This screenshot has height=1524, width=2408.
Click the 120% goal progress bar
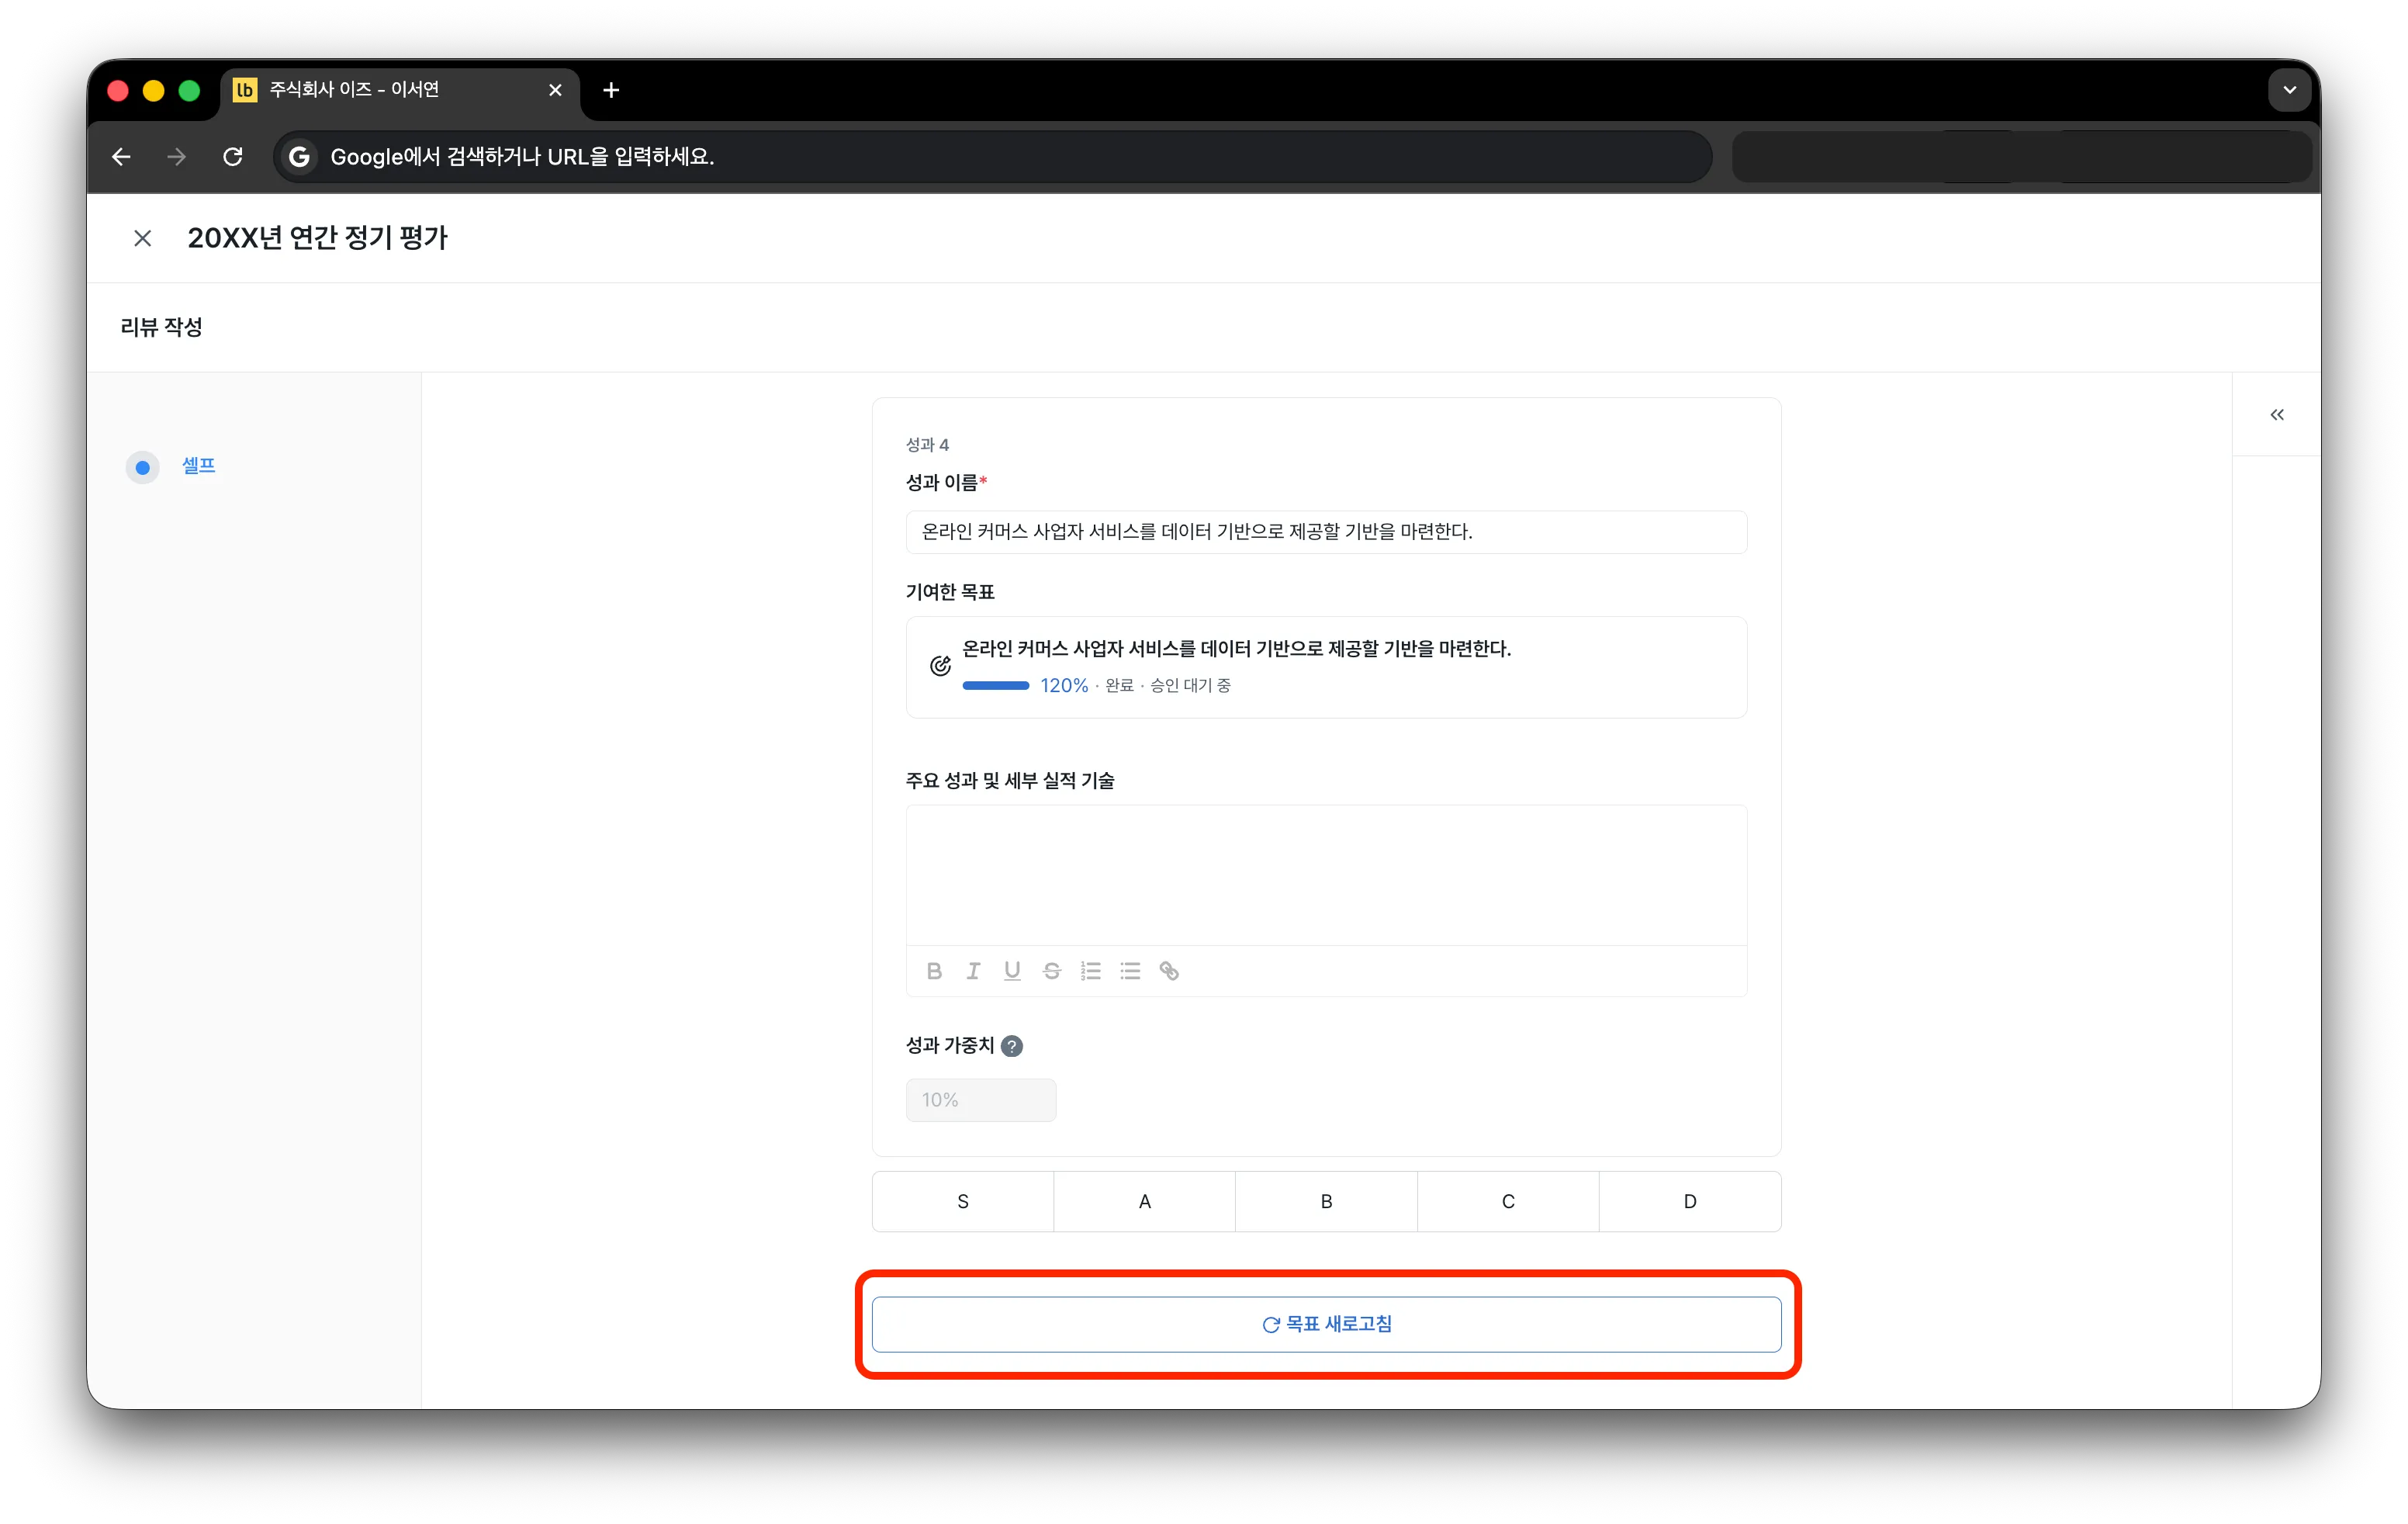point(995,686)
